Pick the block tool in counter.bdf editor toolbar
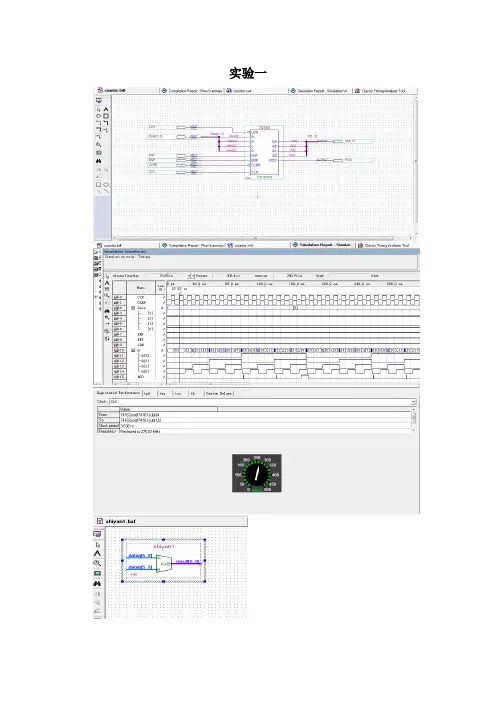496x702 pixels. [106, 116]
